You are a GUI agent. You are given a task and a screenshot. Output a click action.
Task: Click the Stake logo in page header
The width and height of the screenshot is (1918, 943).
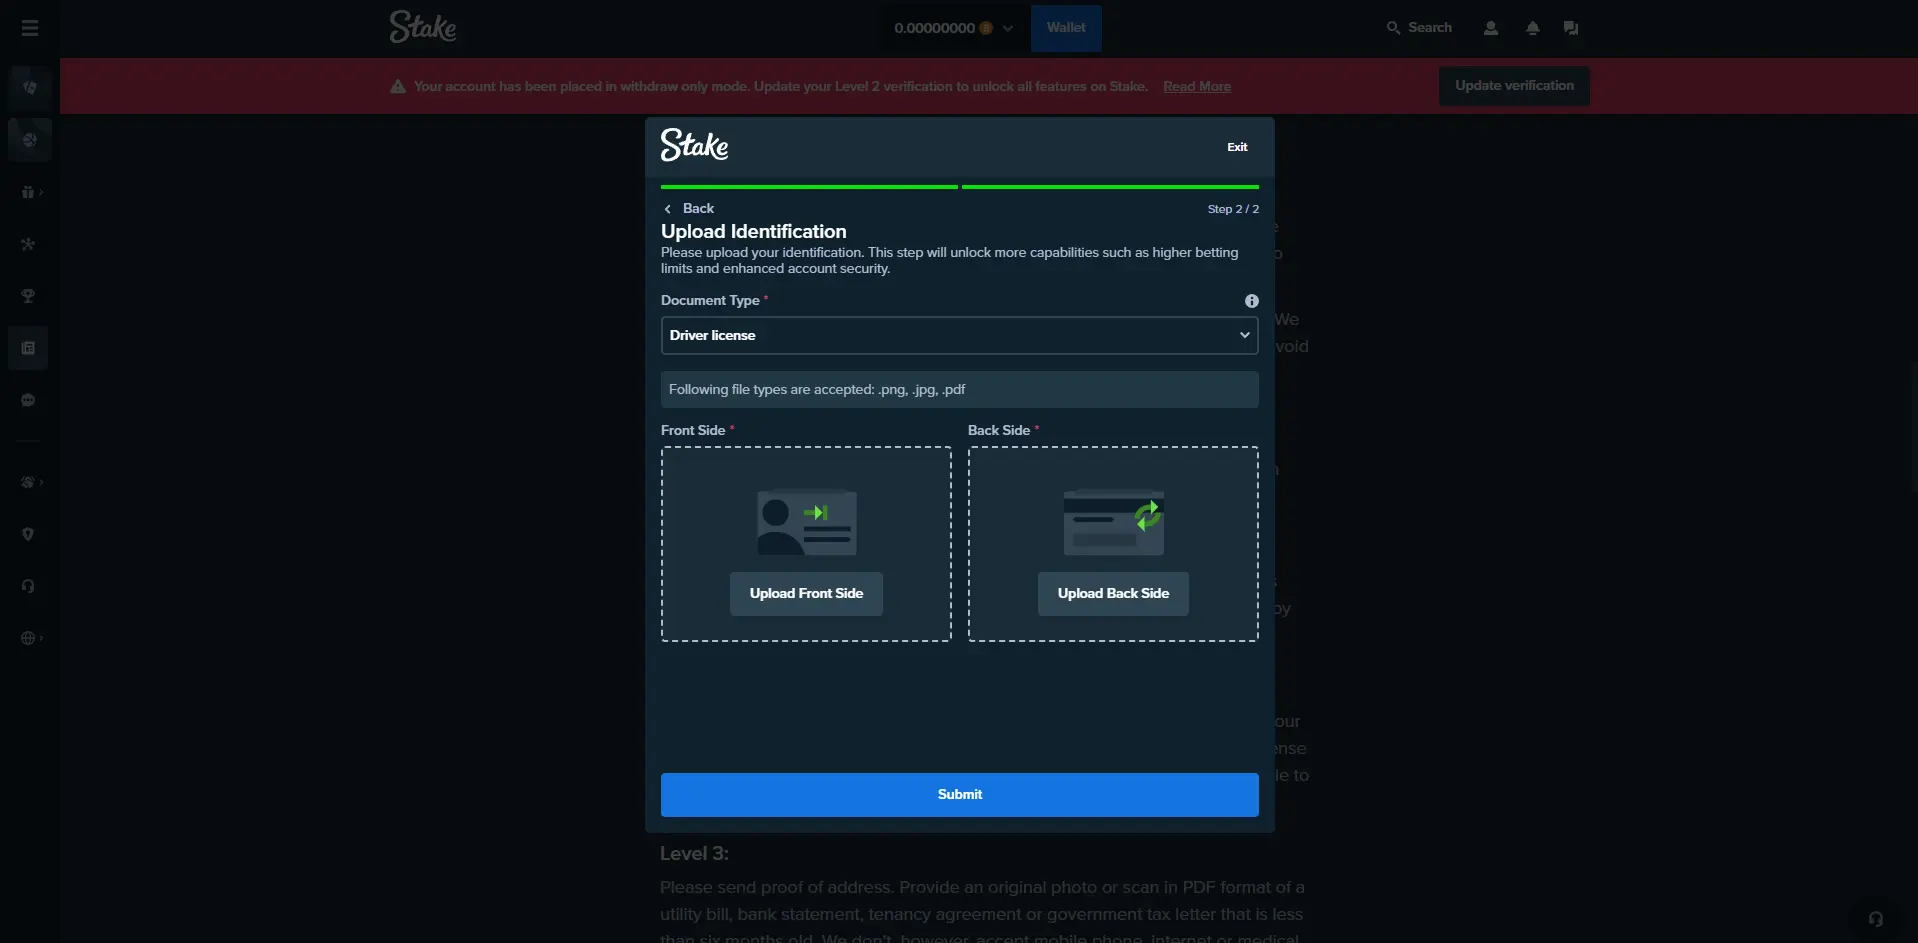[x=422, y=27]
